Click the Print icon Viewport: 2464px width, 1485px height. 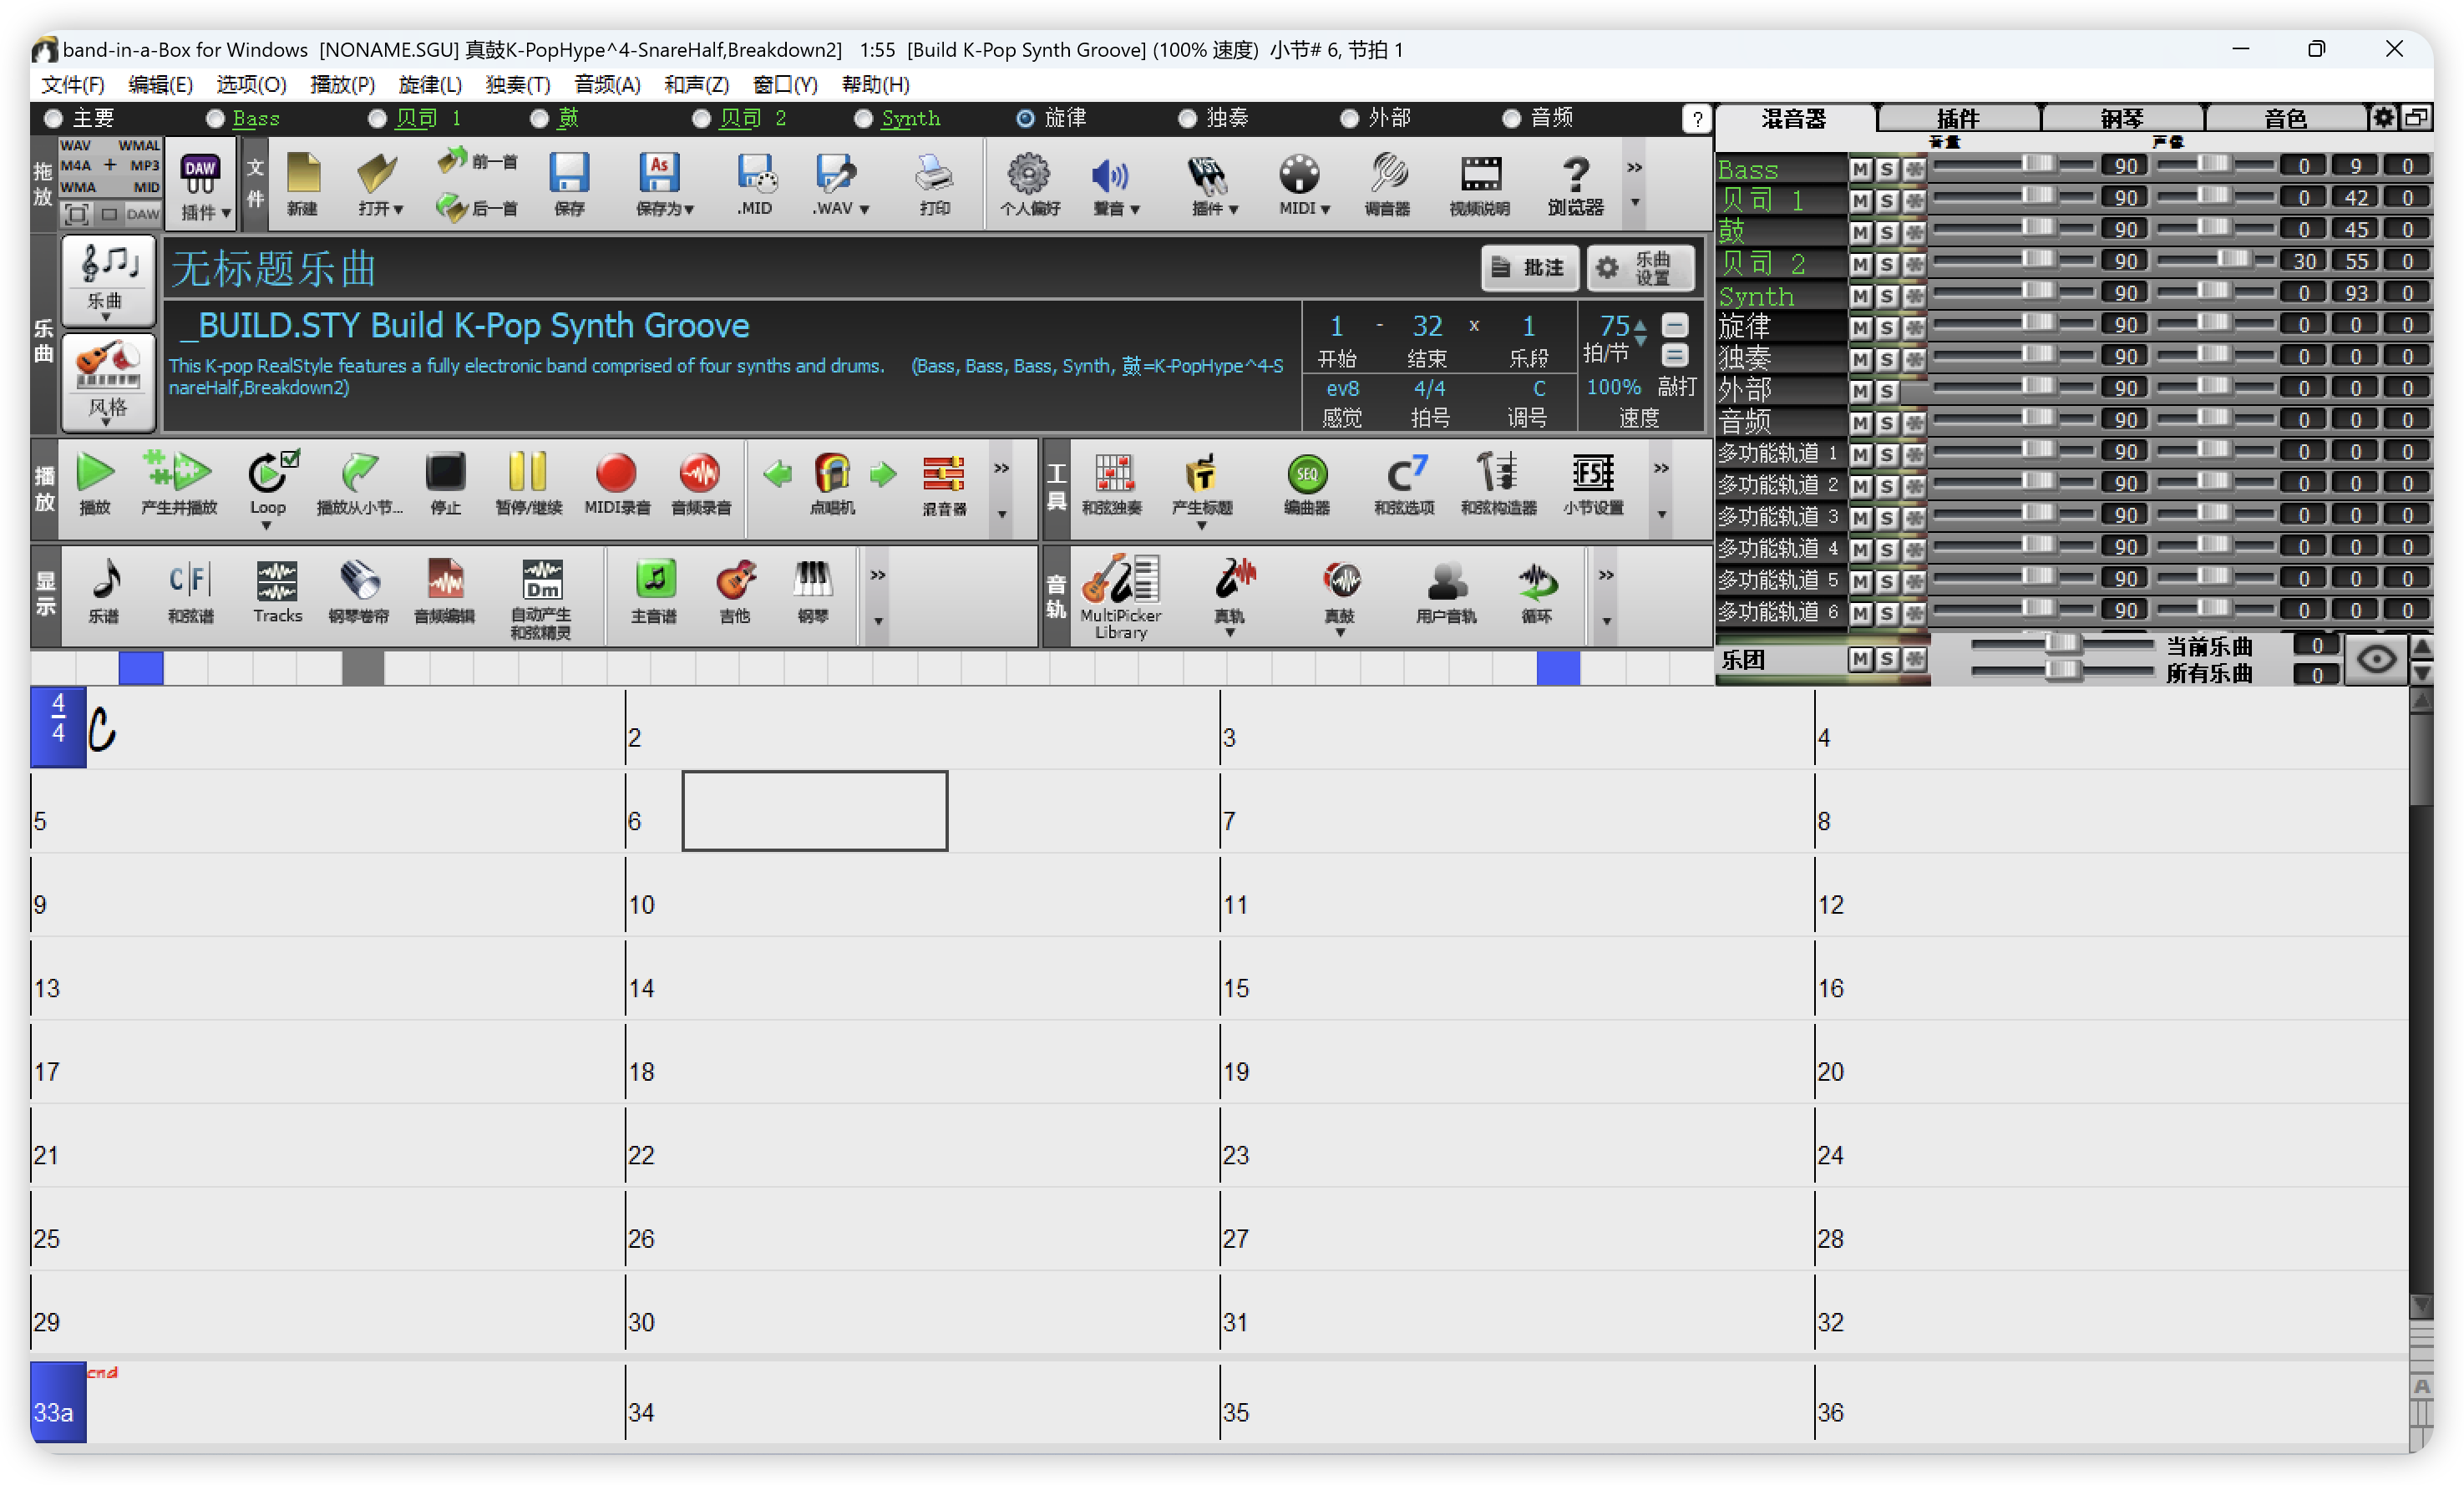[934, 183]
